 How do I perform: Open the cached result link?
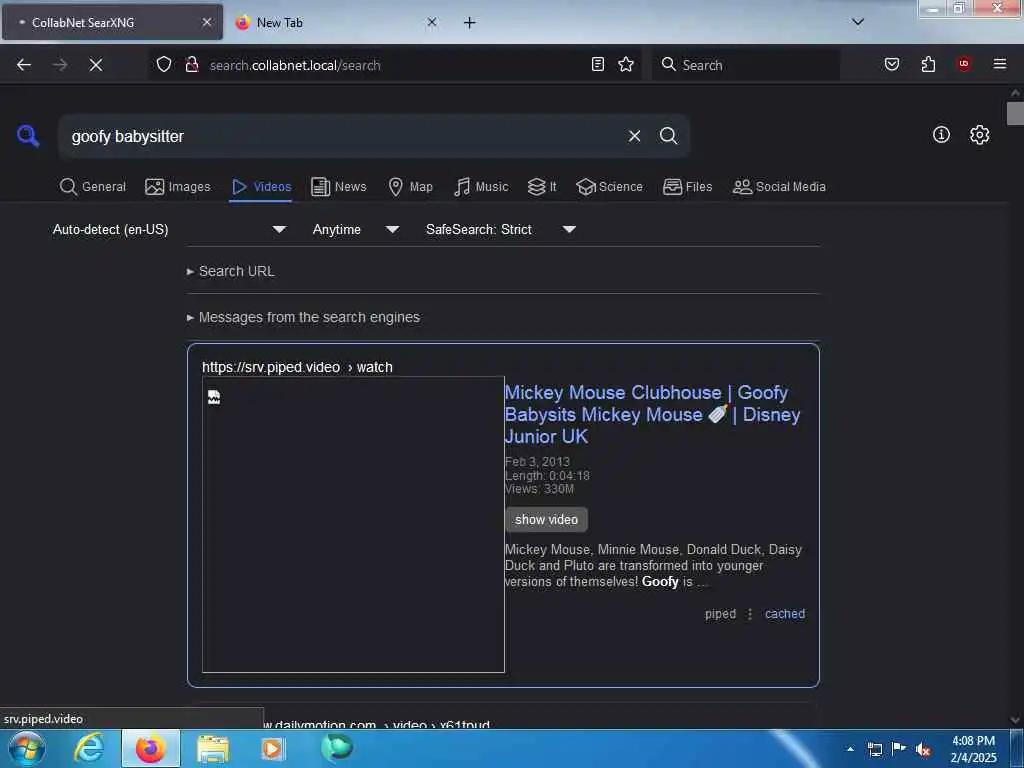(785, 614)
